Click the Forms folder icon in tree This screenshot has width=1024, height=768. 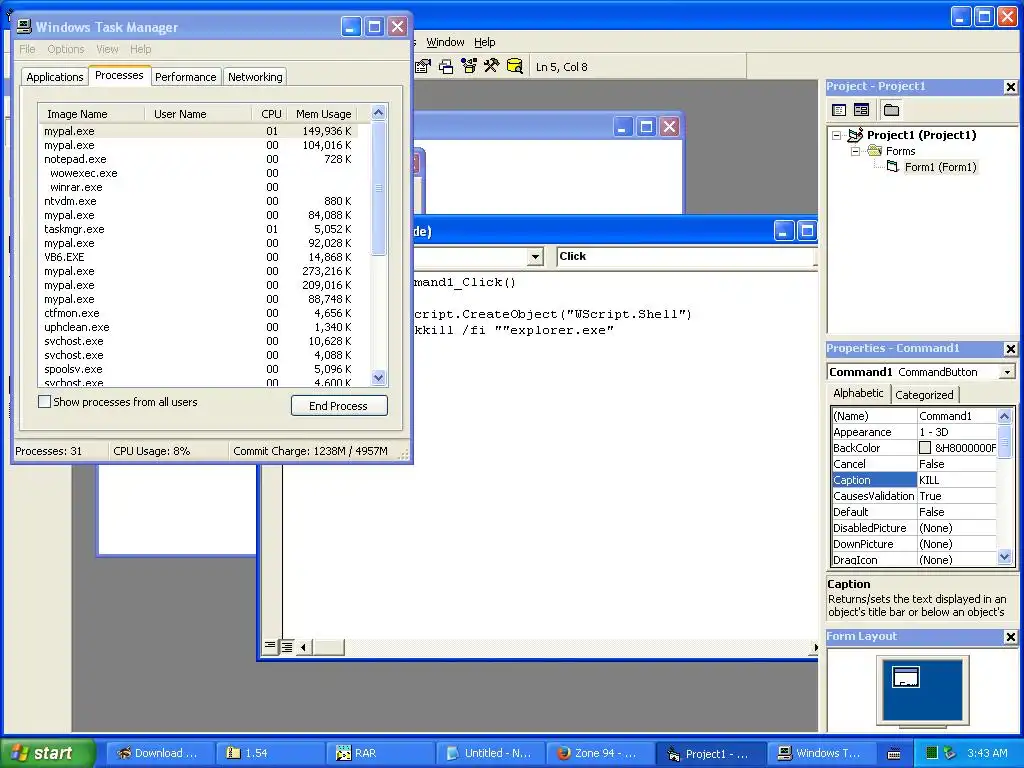tap(874, 151)
